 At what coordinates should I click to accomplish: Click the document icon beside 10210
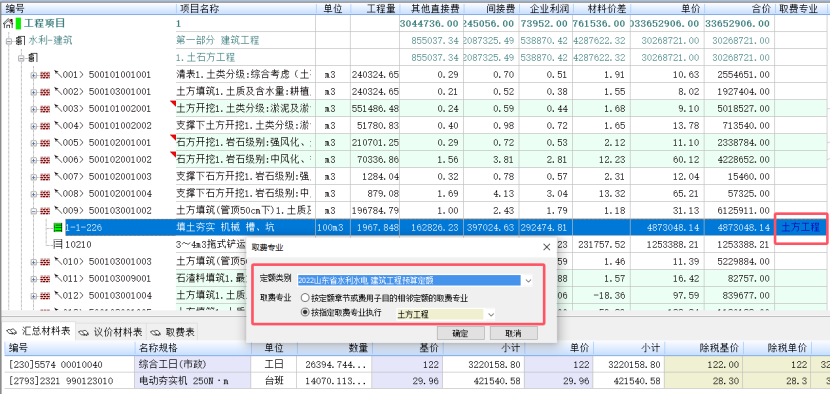(58, 245)
